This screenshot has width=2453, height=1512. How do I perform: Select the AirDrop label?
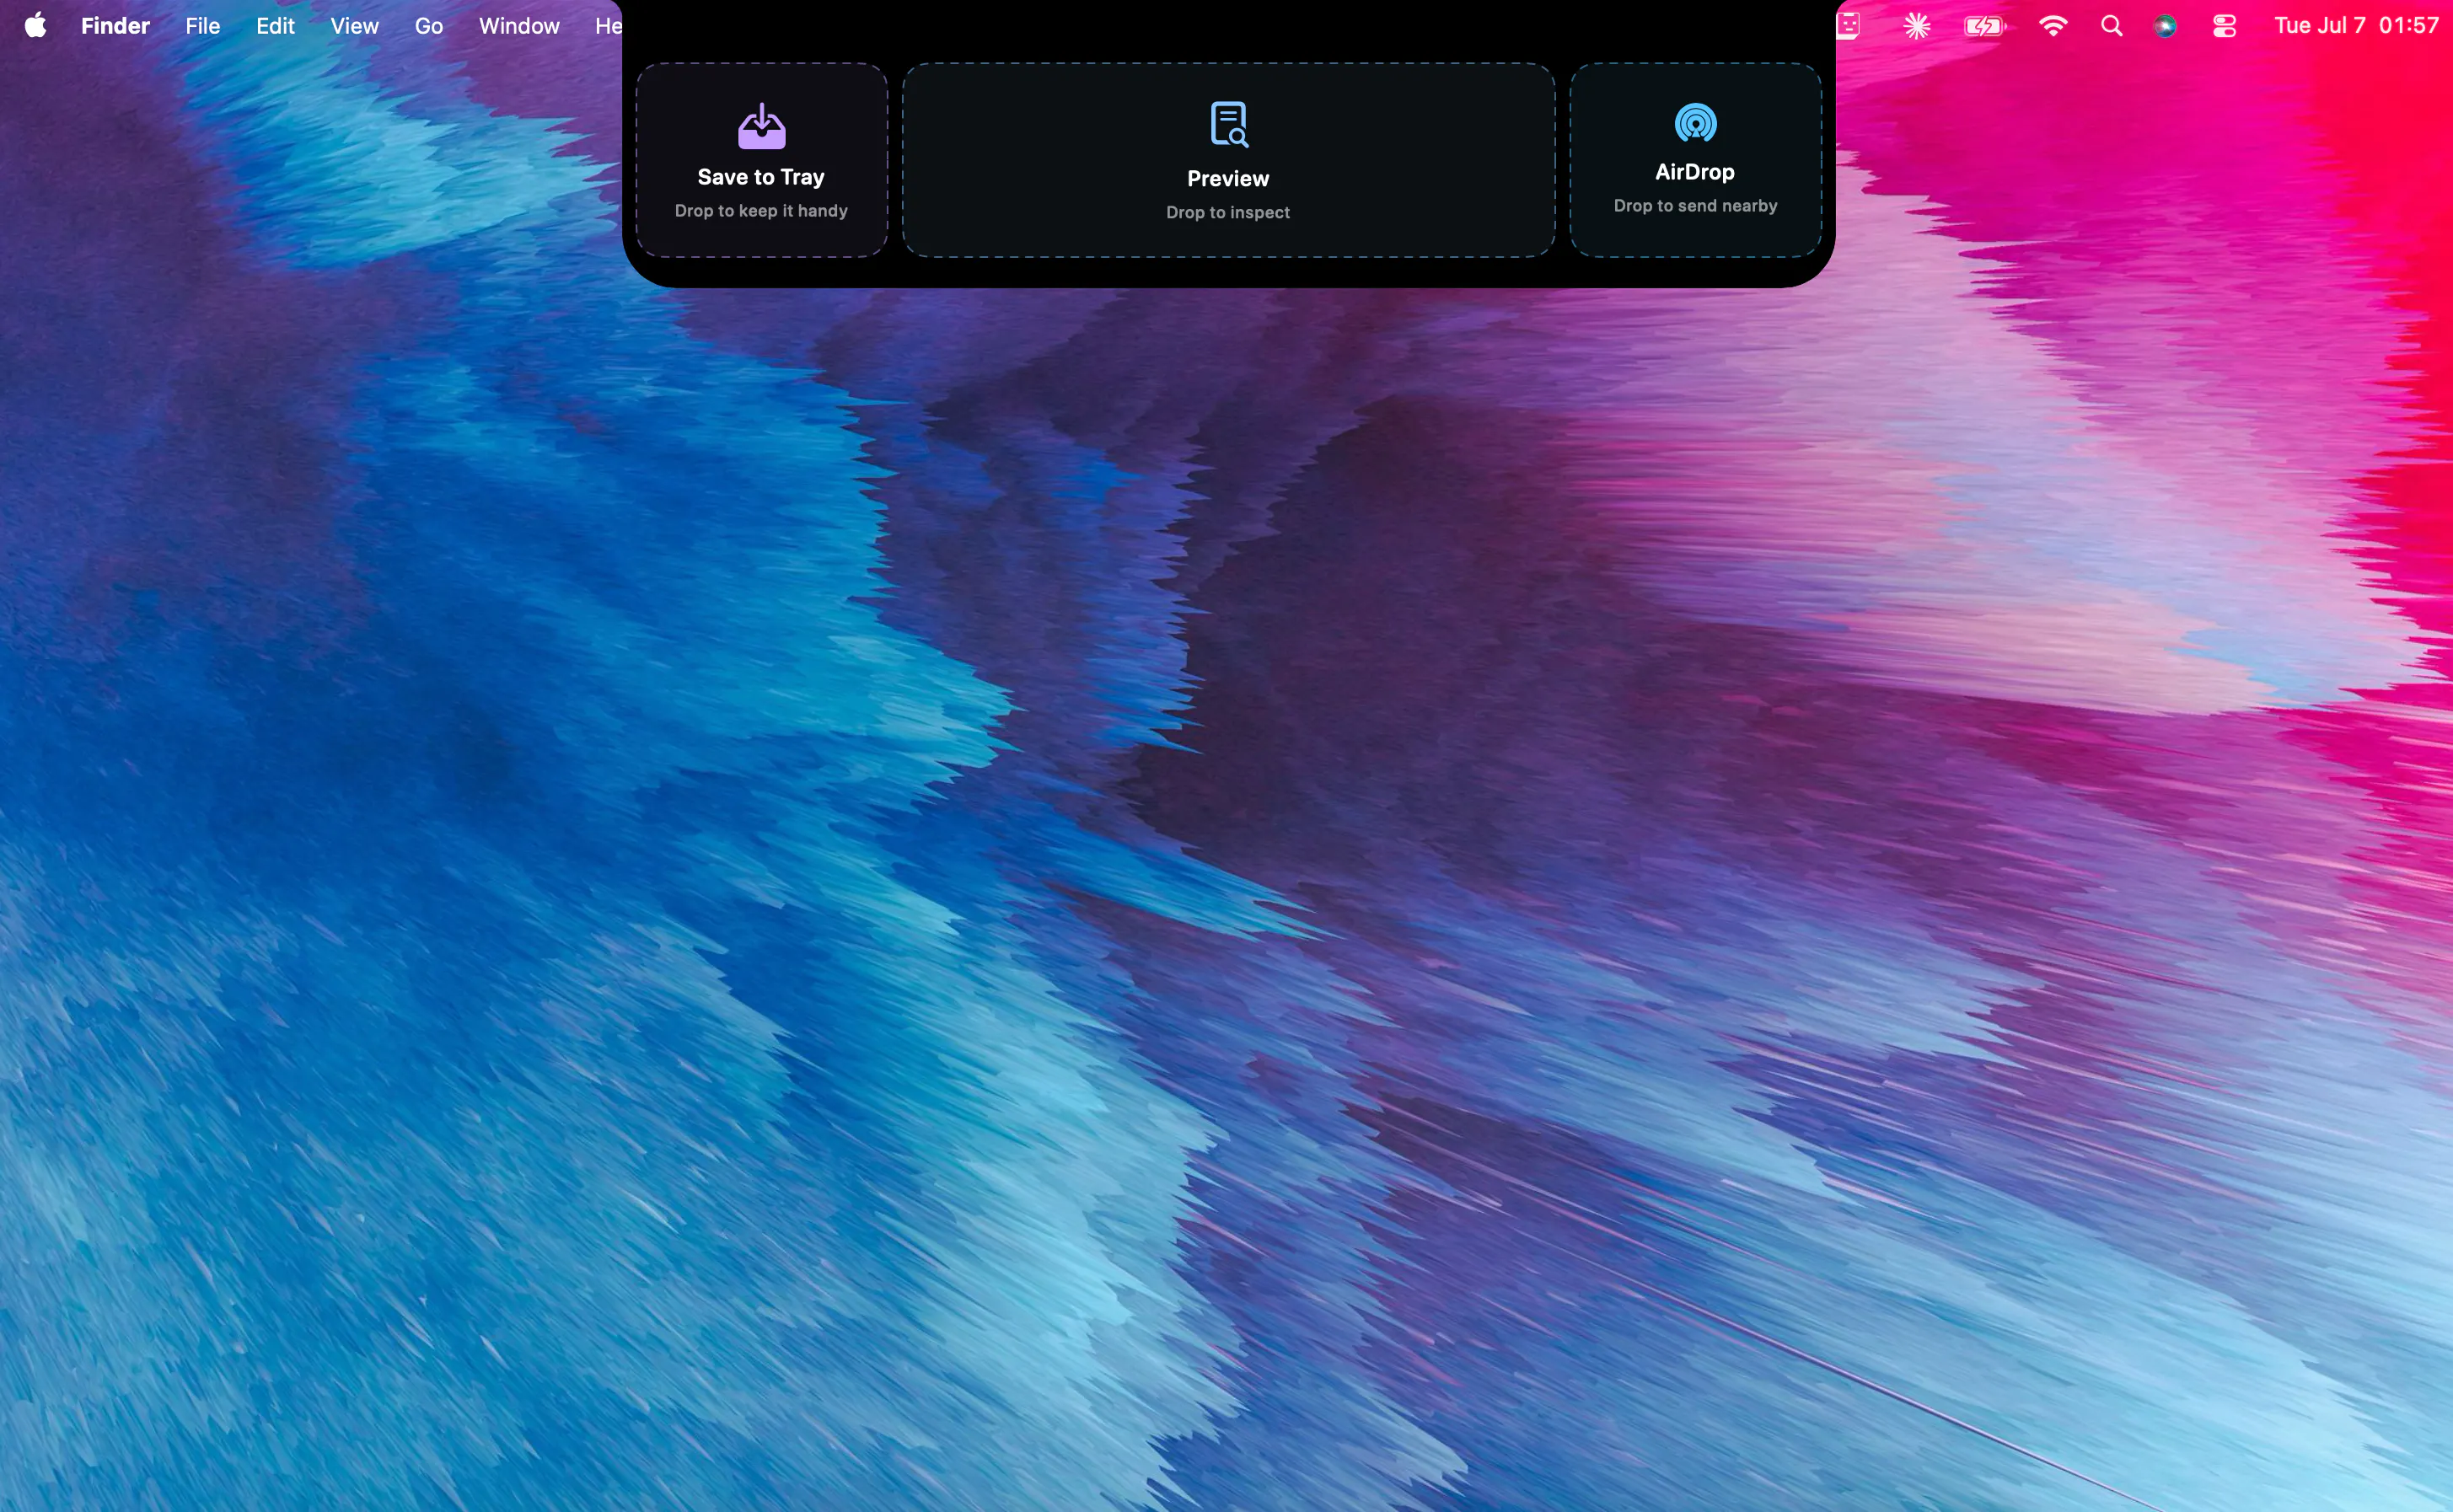pos(1695,172)
